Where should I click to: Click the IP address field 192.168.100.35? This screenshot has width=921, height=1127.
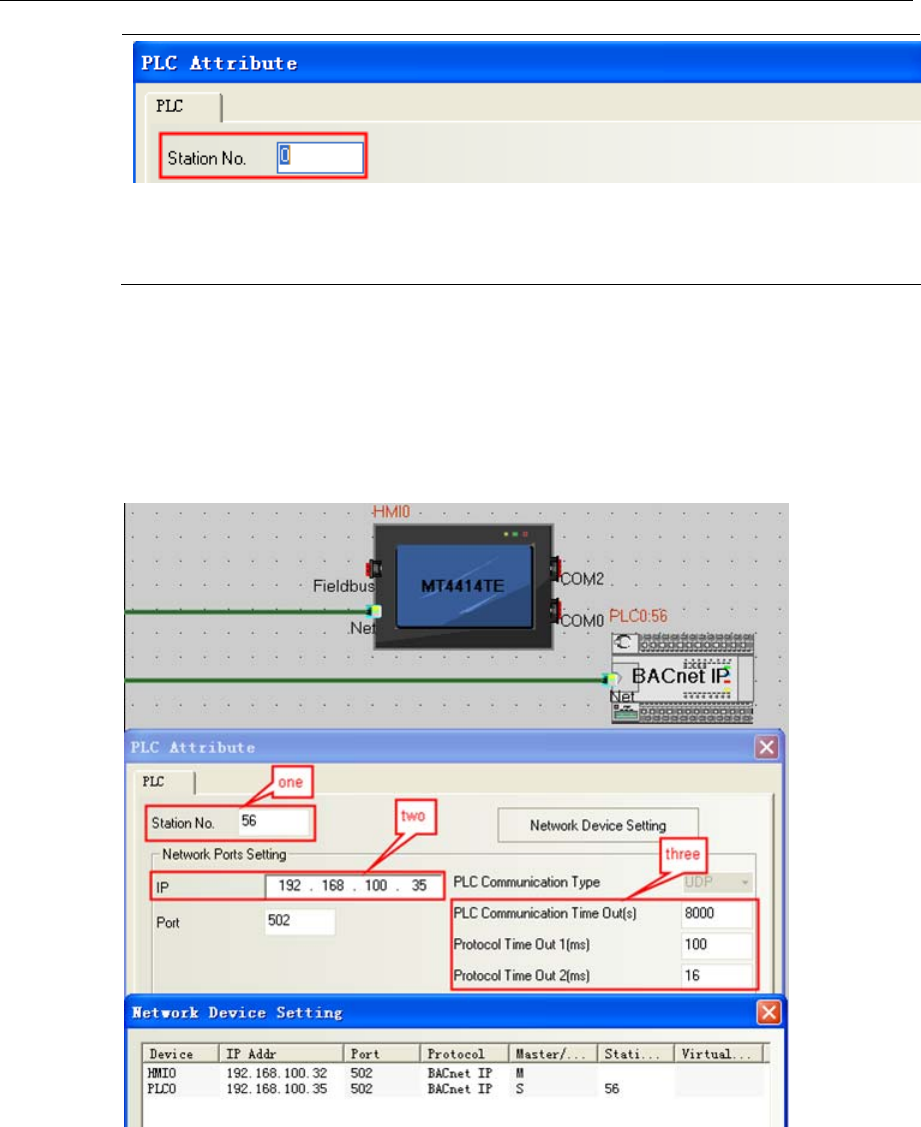[x=354, y=886]
